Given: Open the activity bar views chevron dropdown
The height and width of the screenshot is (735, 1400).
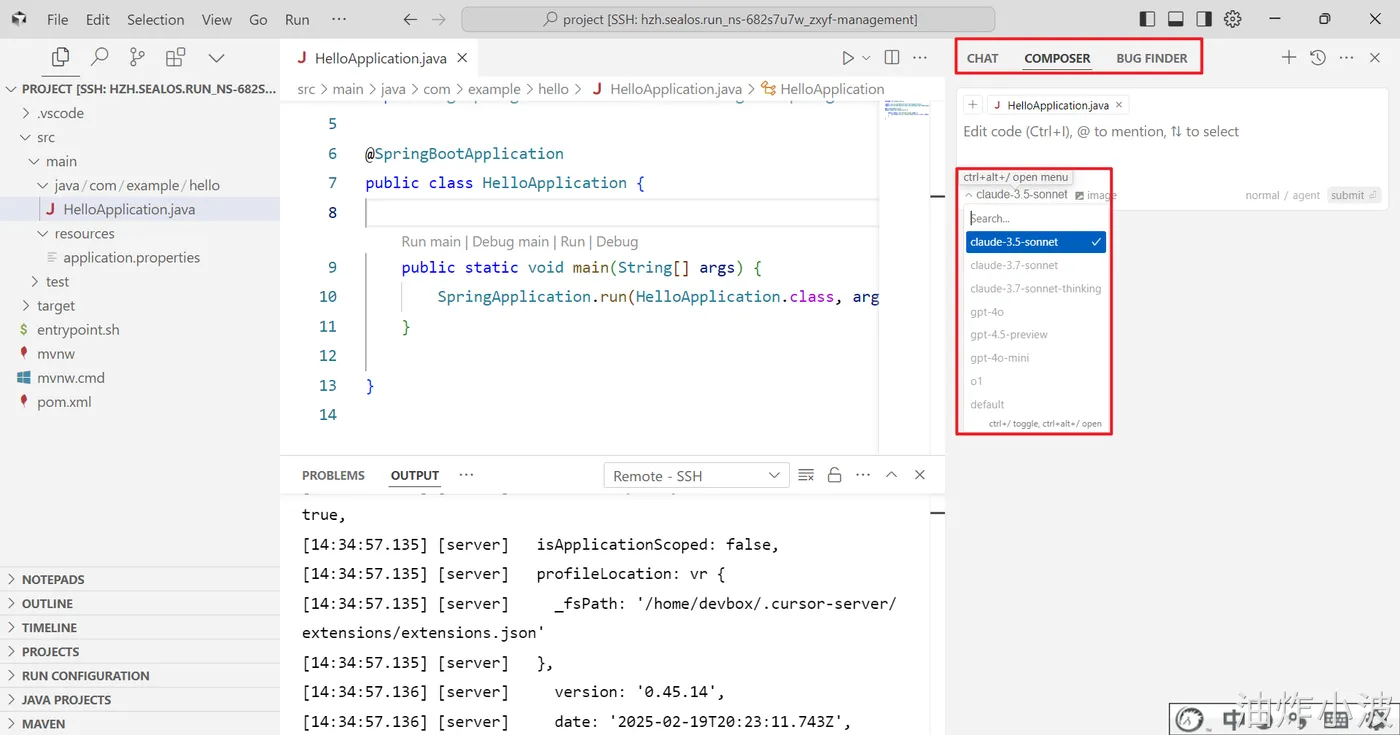Looking at the screenshot, I should (216, 57).
